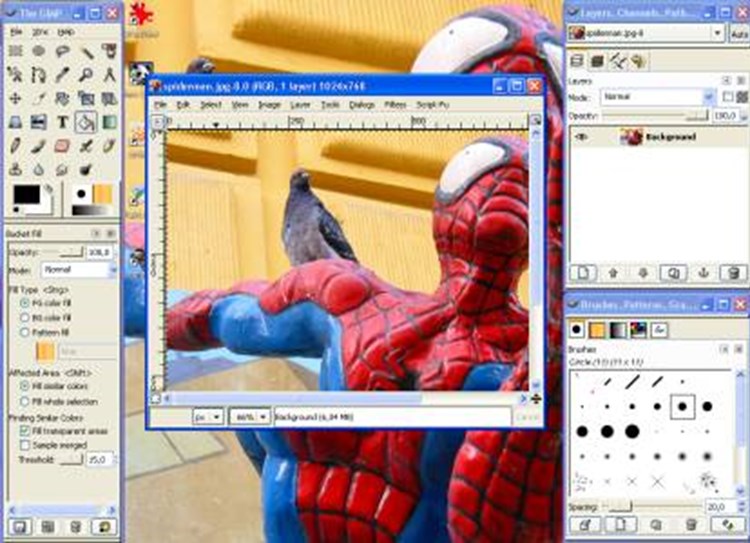Select the Dodge/Burn tool
Screen dimensions: 750x543
click(86, 169)
